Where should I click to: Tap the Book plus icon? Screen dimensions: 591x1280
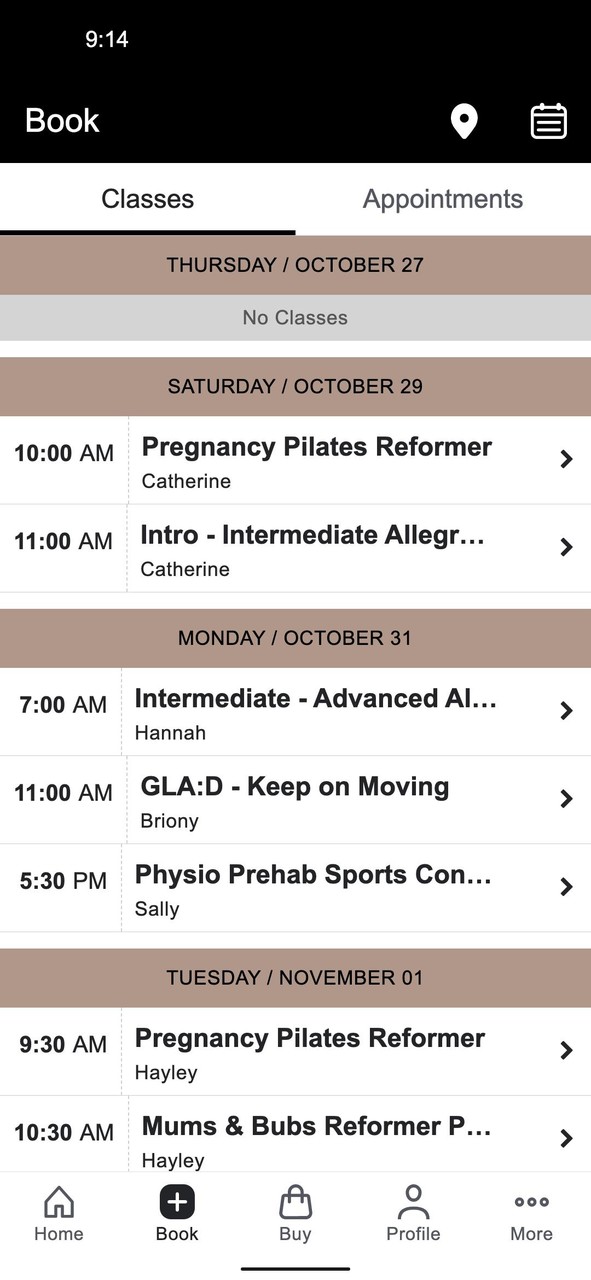(x=176, y=1204)
